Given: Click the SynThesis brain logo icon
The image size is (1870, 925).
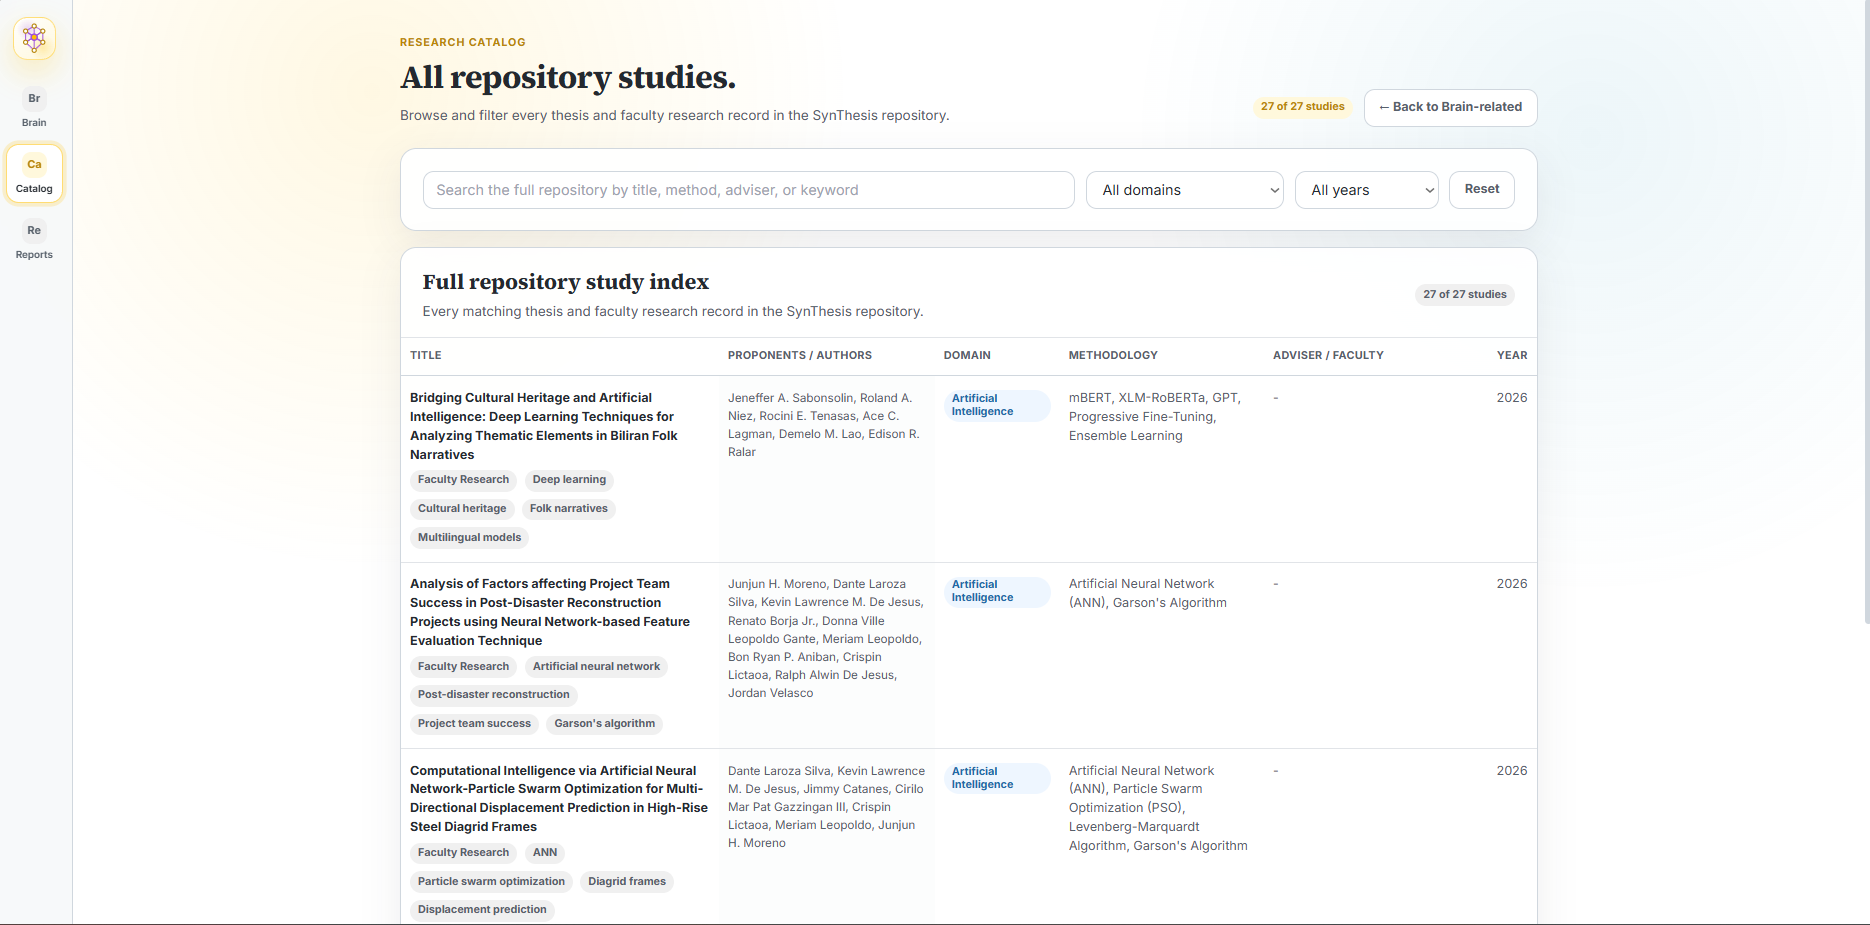Looking at the screenshot, I should [34, 38].
